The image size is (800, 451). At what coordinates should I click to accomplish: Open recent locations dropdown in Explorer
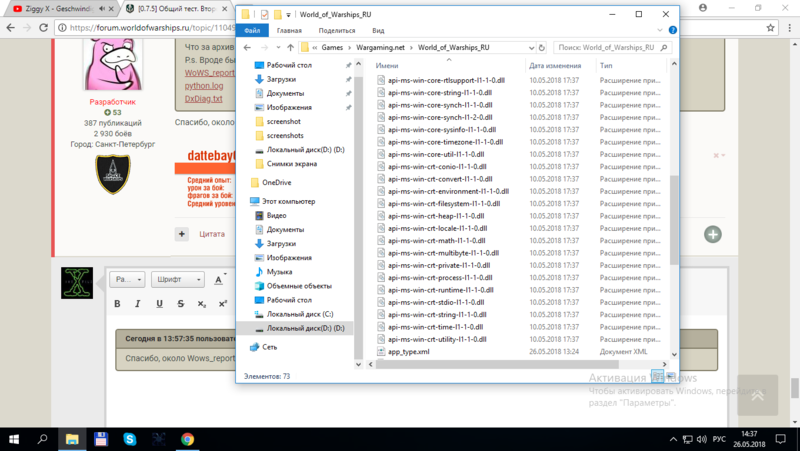pos(278,47)
